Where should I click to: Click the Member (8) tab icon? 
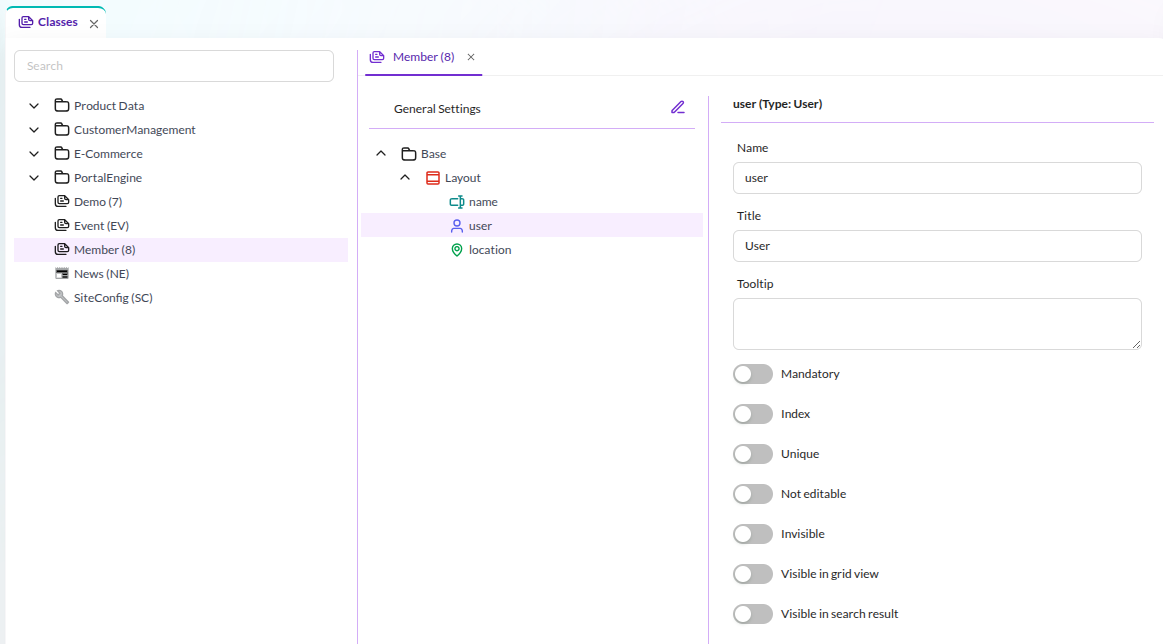(x=377, y=57)
